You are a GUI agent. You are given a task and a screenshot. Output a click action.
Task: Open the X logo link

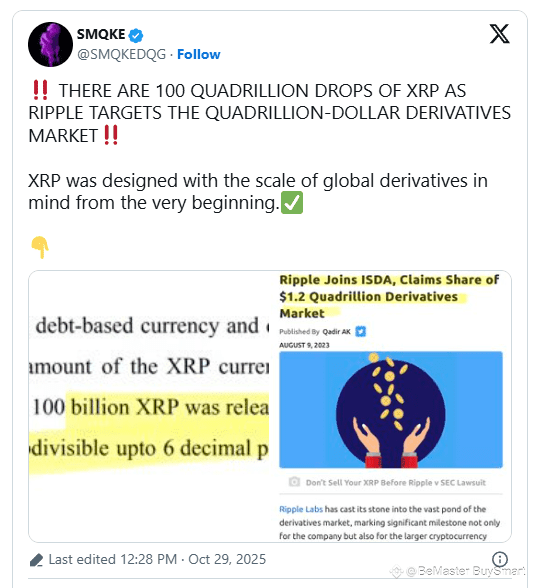(x=499, y=34)
